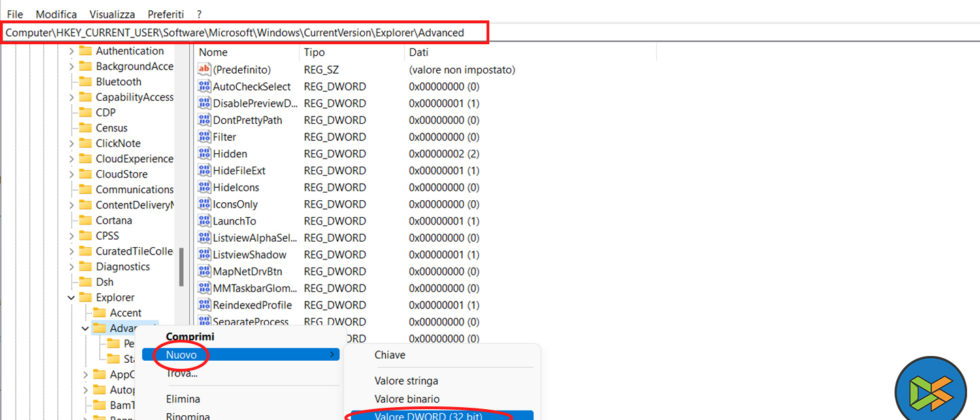Click the SeparateProcess value name
Screen dimensions: 980x420
click(251, 322)
